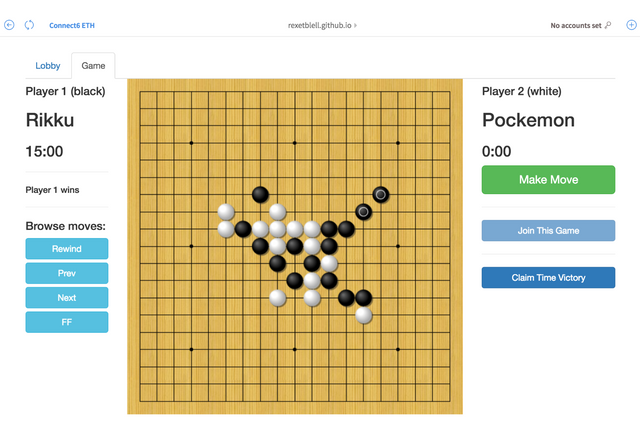Click the lower ring-marked black stone
640x443 pixels.
[x=363, y=212]
